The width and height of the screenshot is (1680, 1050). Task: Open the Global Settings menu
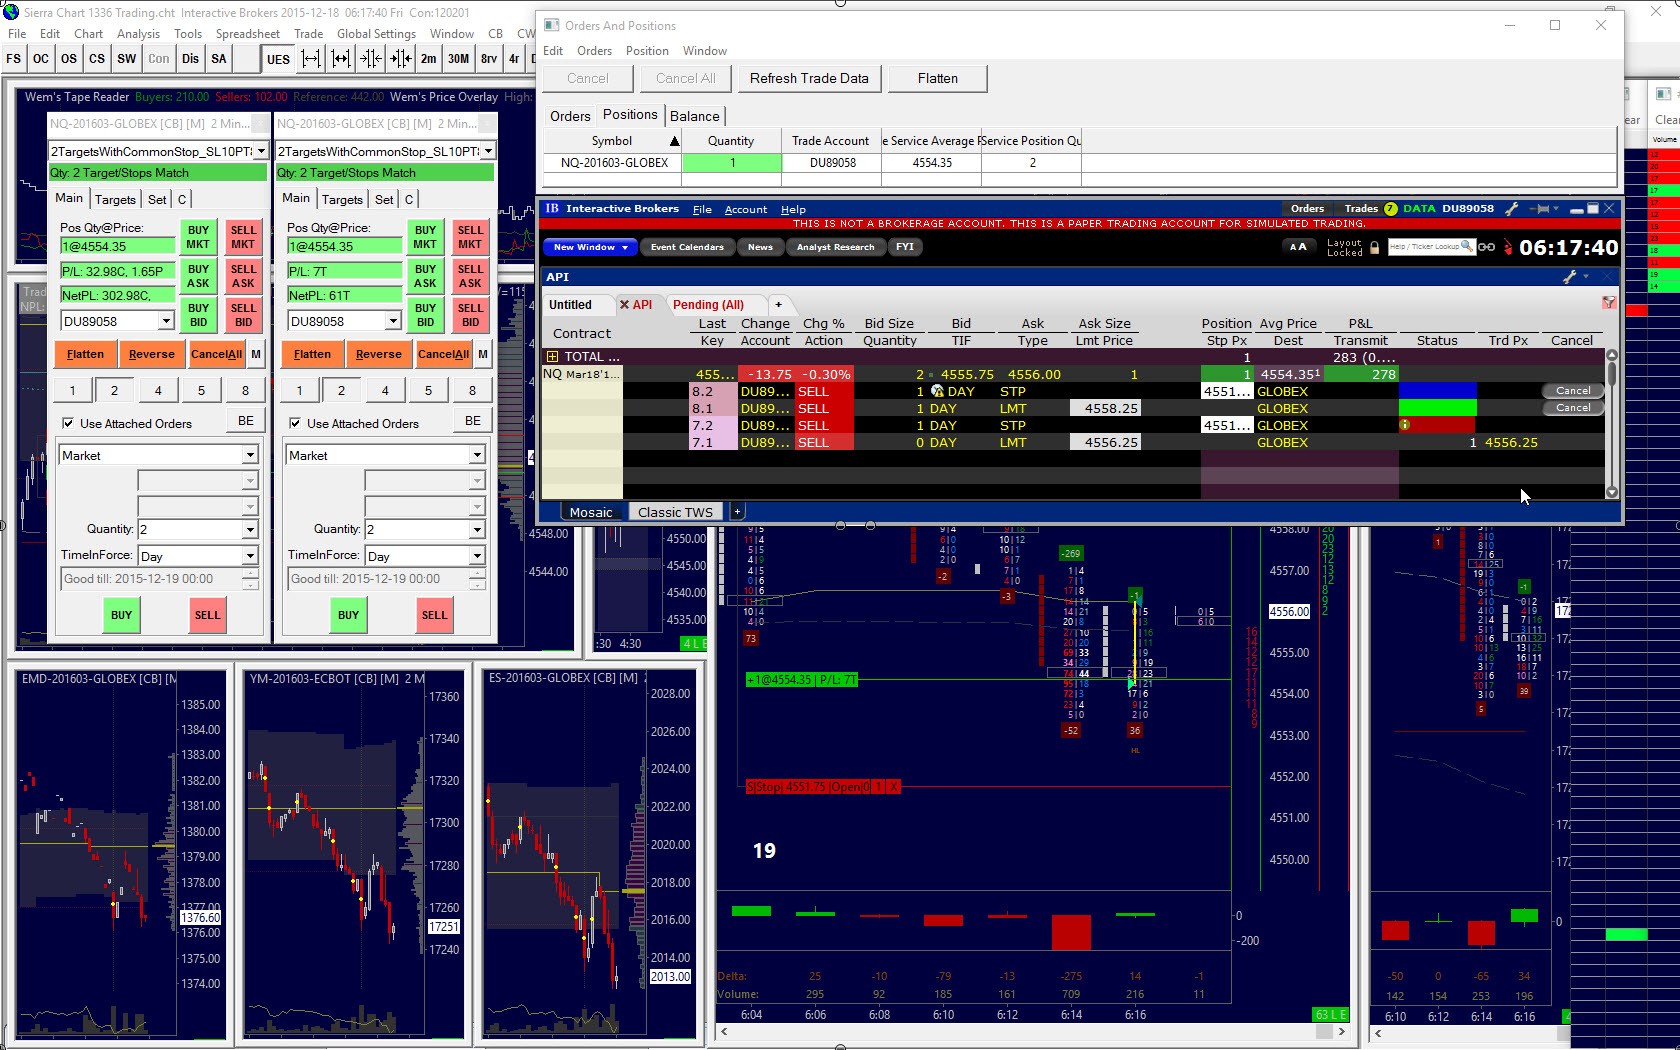pos(376,34)
